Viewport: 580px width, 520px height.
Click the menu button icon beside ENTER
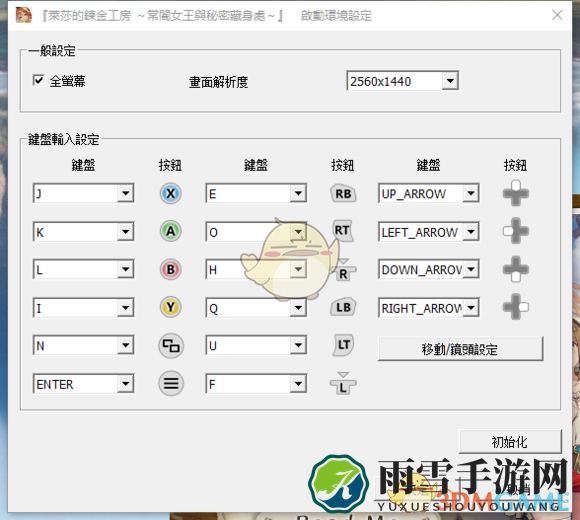pyautogui.click(x=171, y=384)
